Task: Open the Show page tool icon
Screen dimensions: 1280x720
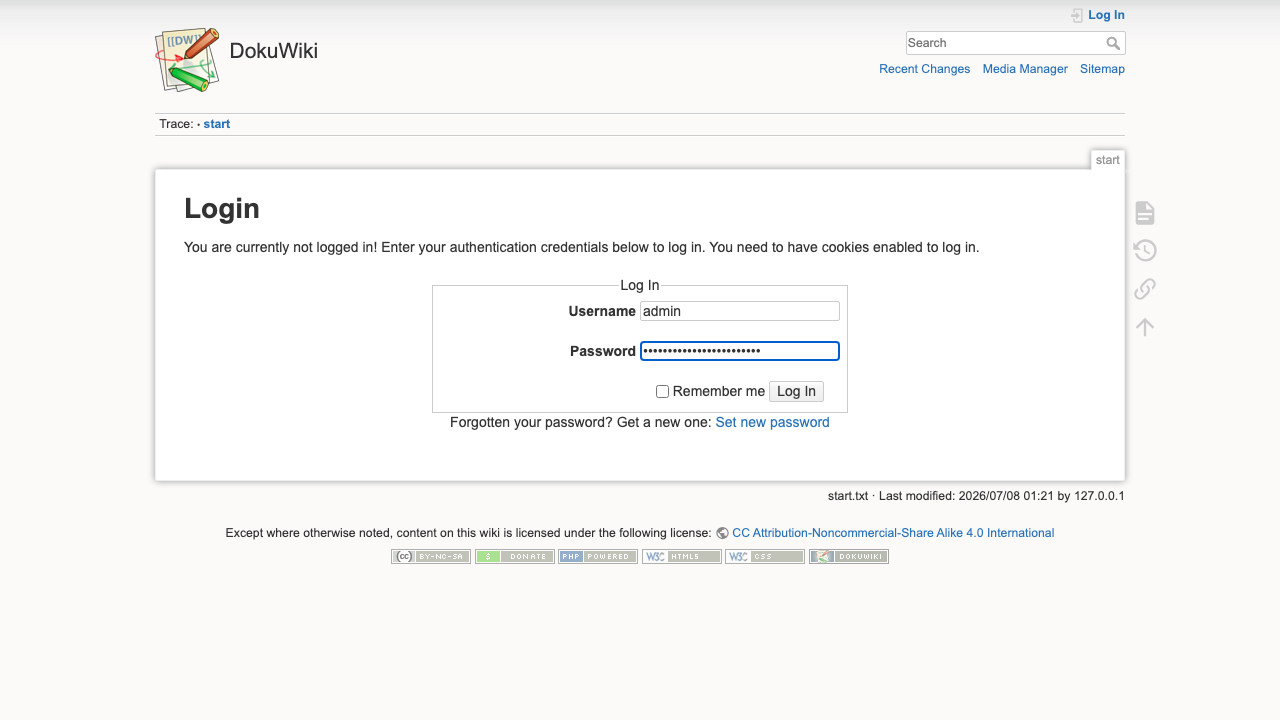Action: pyautogui.click(x=1145, y=213)
